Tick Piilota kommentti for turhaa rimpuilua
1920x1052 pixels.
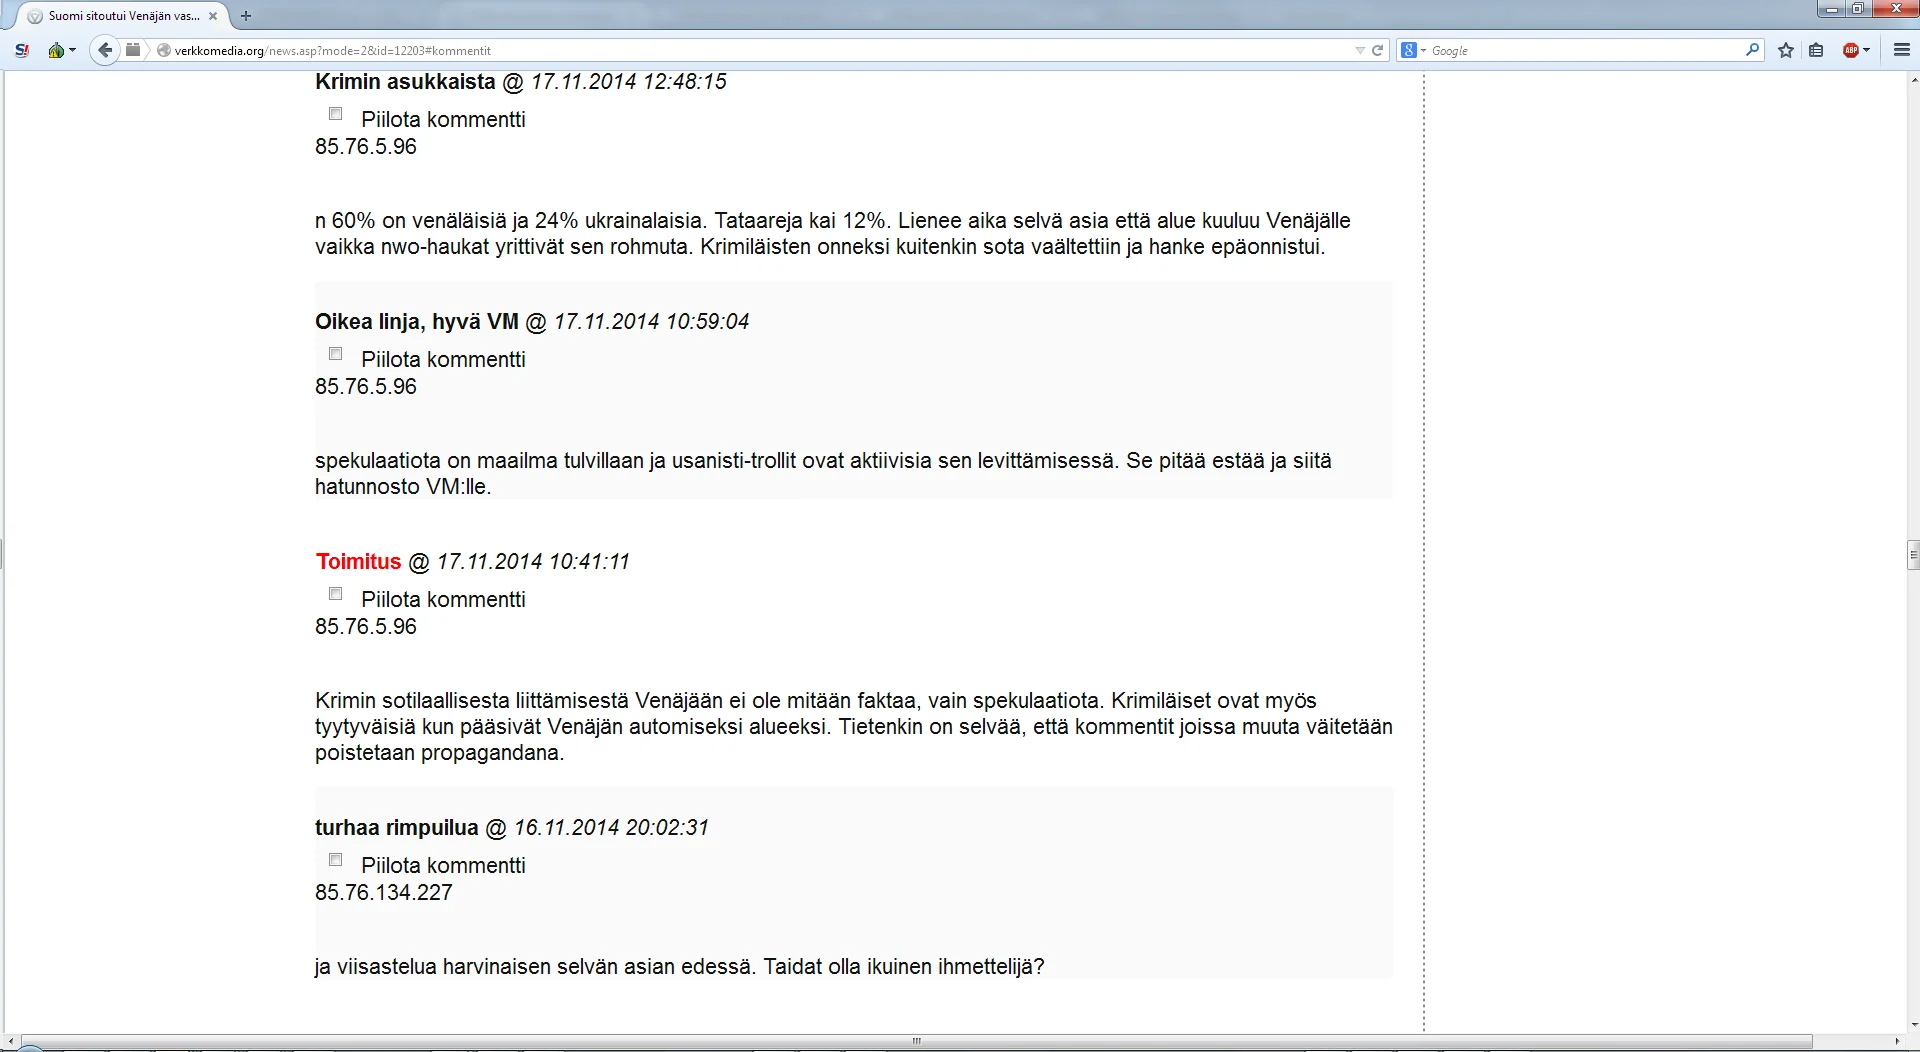tap(336, 860)
